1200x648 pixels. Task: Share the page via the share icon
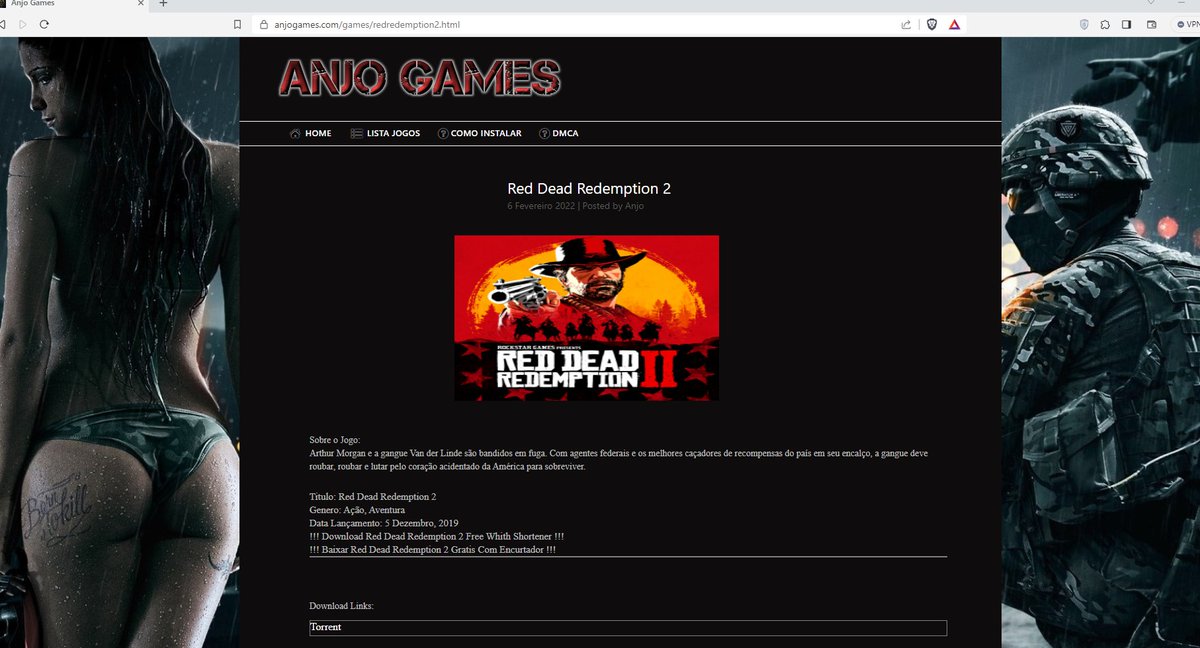(906, 24)
